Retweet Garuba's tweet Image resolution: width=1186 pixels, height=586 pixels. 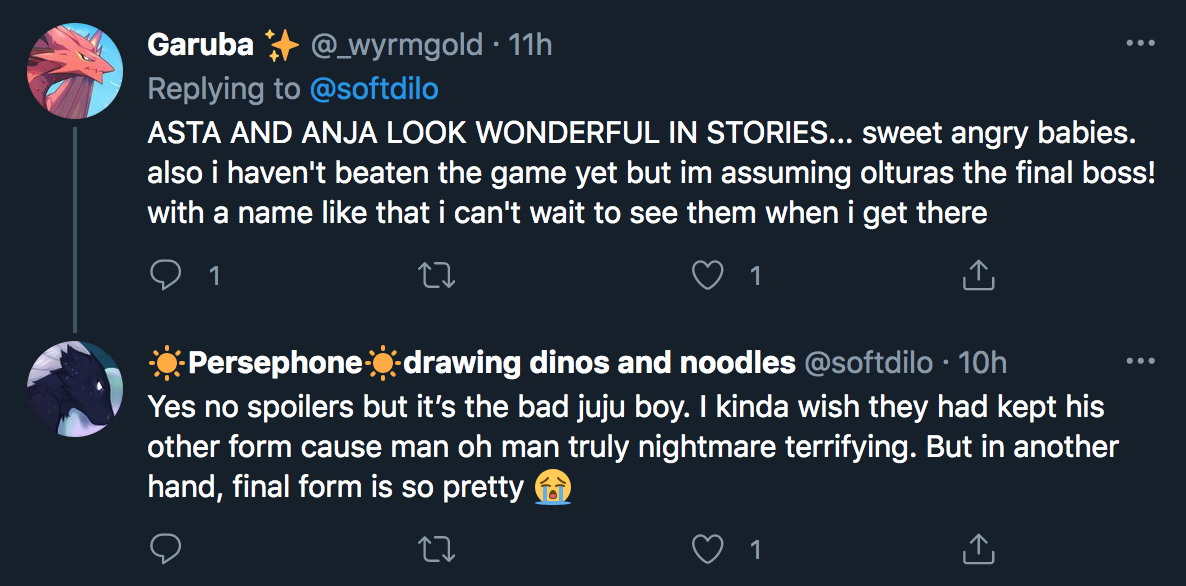(x=437, y=276)
